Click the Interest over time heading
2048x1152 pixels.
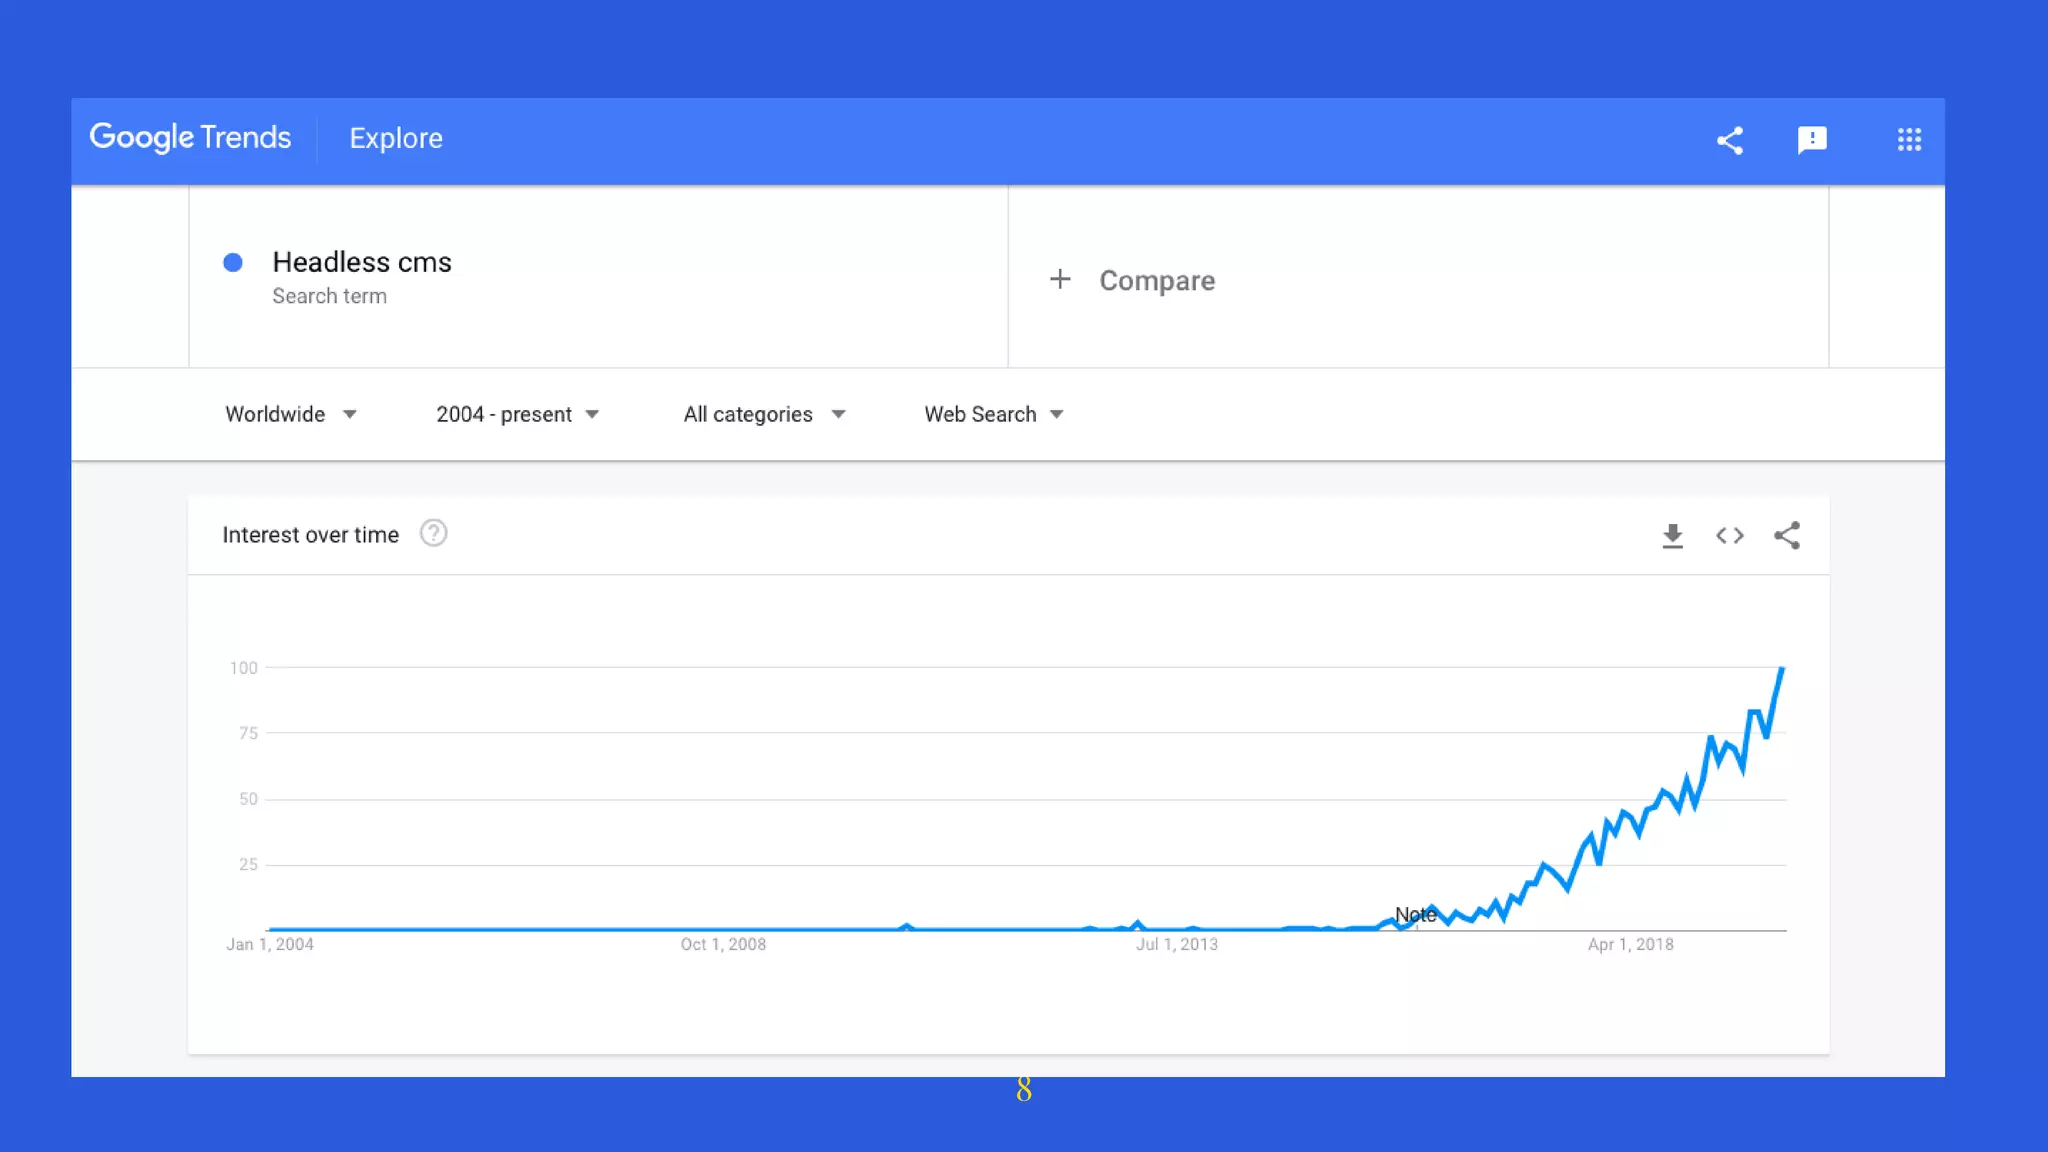coord(310,535)
